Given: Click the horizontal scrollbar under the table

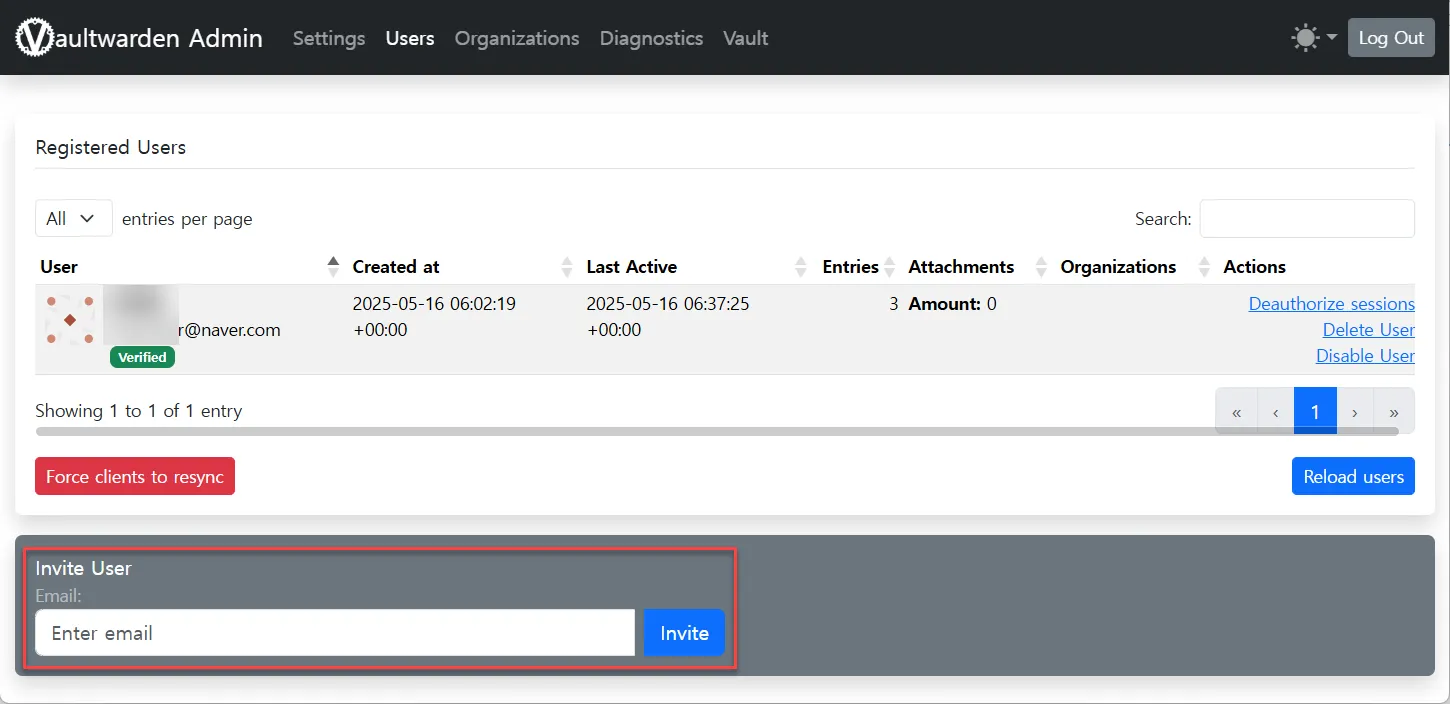Looking at the screenshot, I should 716,432.
